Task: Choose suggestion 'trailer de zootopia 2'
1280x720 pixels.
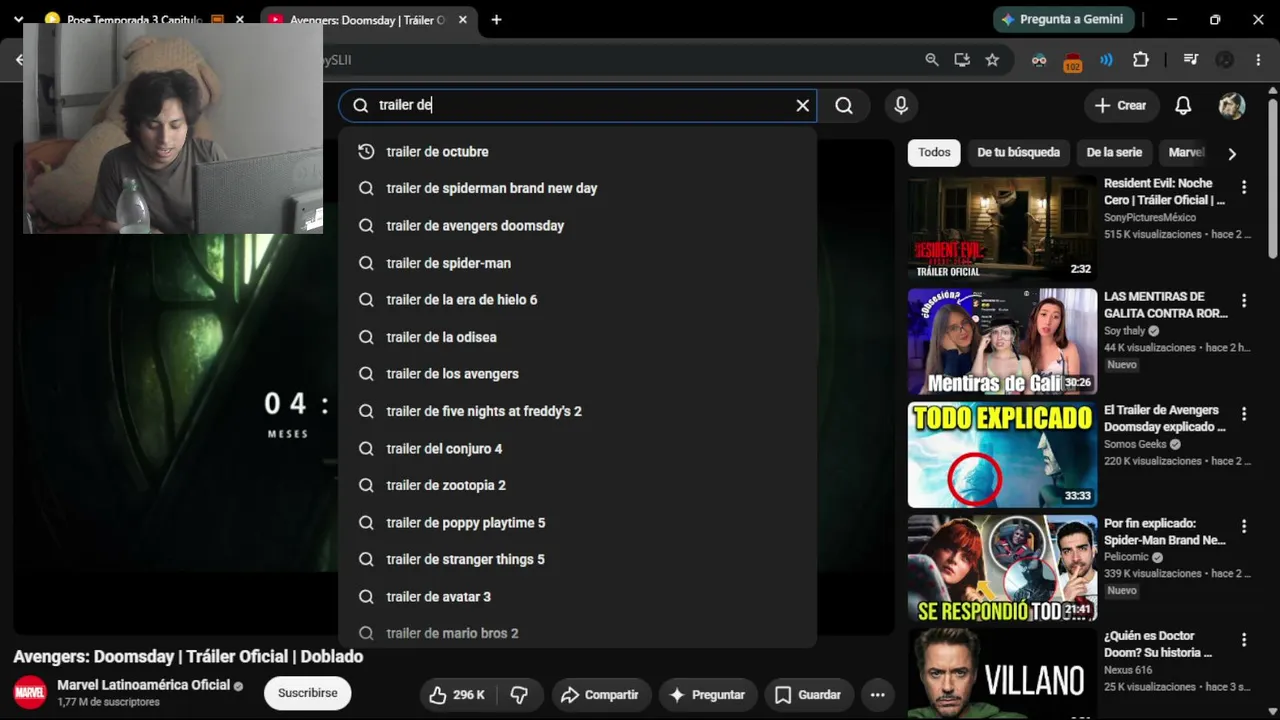Action: 578,486
